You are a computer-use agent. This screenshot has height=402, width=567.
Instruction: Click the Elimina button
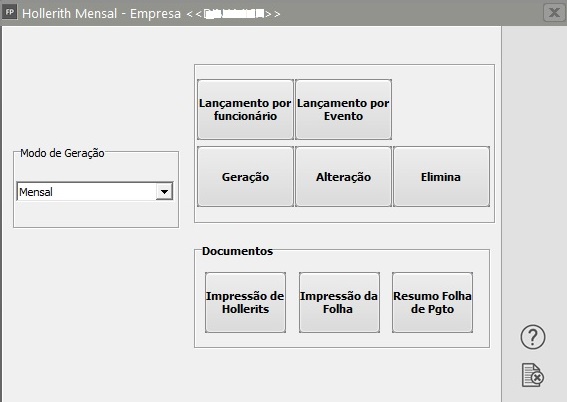(441, 177)
